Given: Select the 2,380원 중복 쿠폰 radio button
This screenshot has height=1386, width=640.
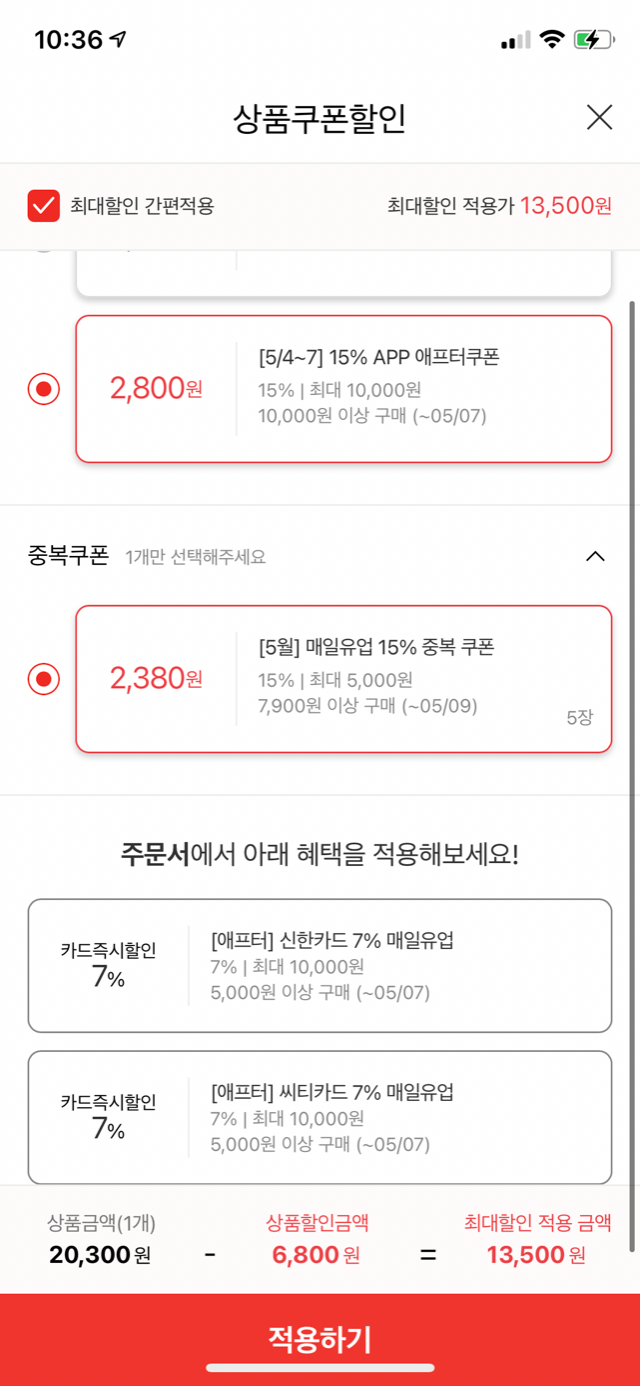Looking at the screenshot, I should pyautogui.click(x=44, y=680).
